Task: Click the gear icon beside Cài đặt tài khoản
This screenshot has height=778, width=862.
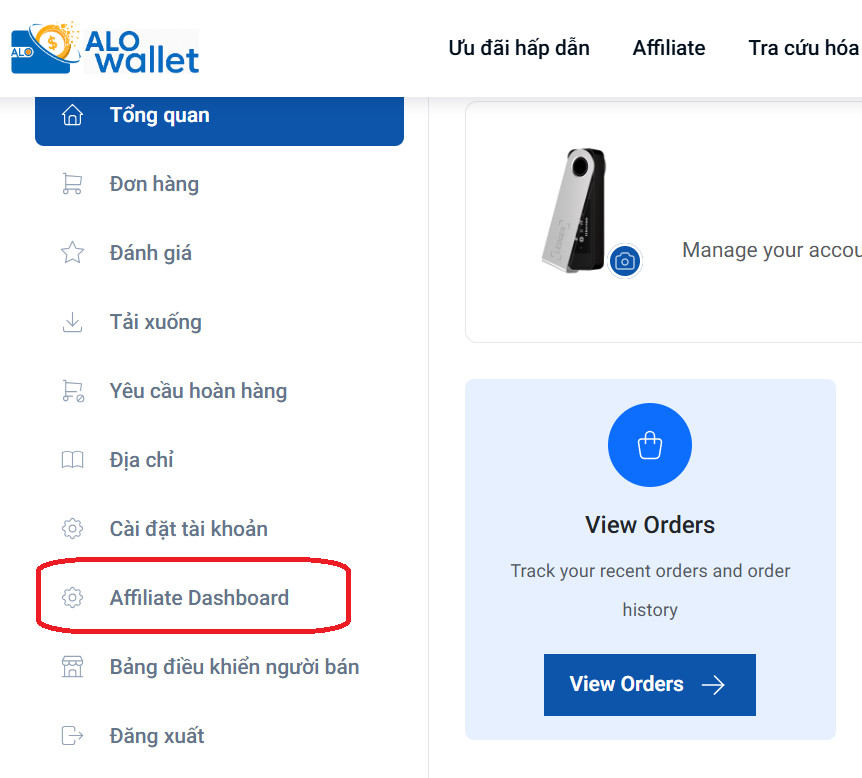Action: click(x=72, y=529)
